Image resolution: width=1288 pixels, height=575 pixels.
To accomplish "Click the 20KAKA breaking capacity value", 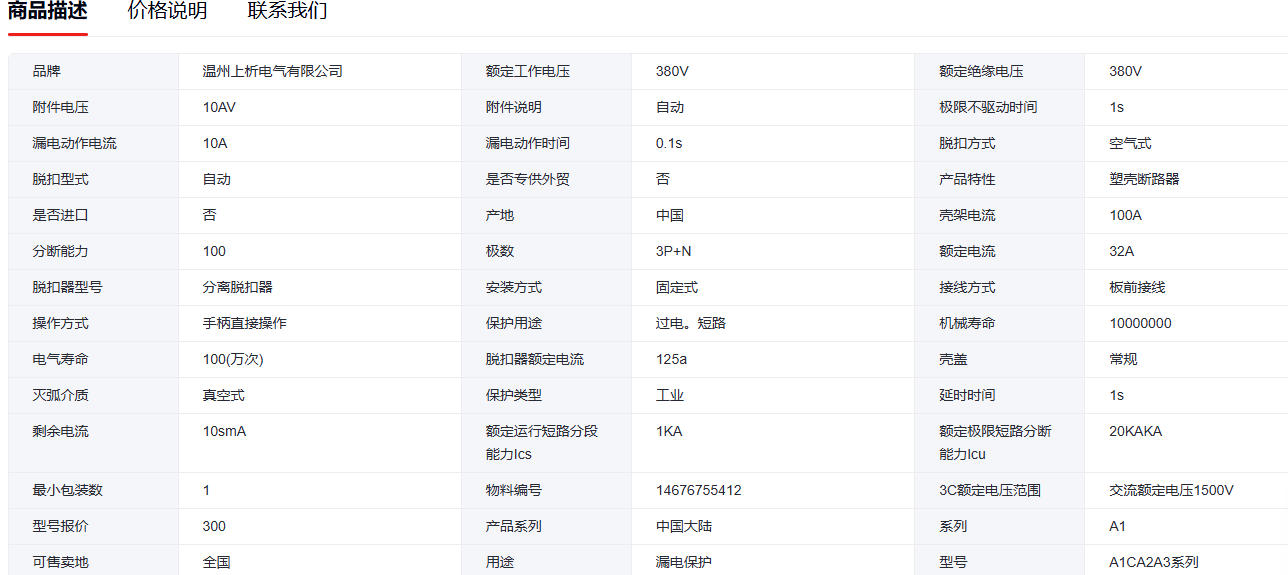I will click(1135, 431).
